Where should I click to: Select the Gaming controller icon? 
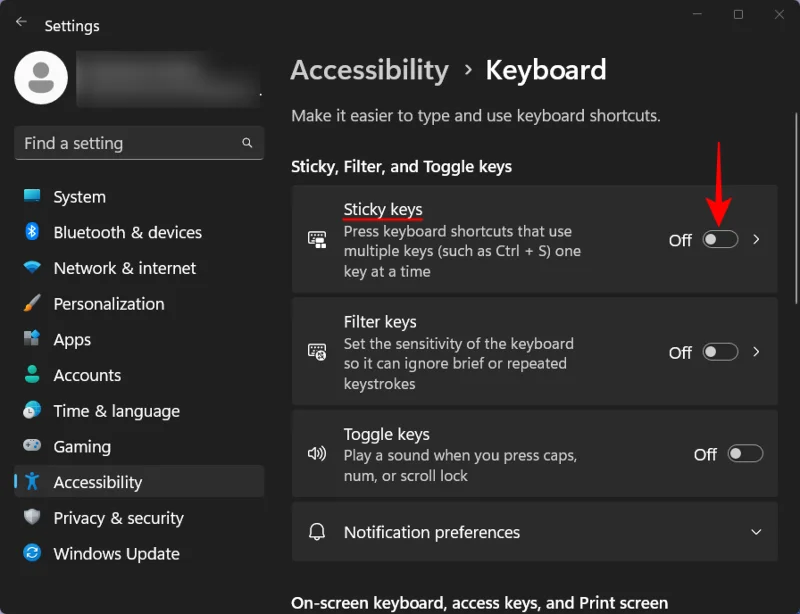(32, 446)
